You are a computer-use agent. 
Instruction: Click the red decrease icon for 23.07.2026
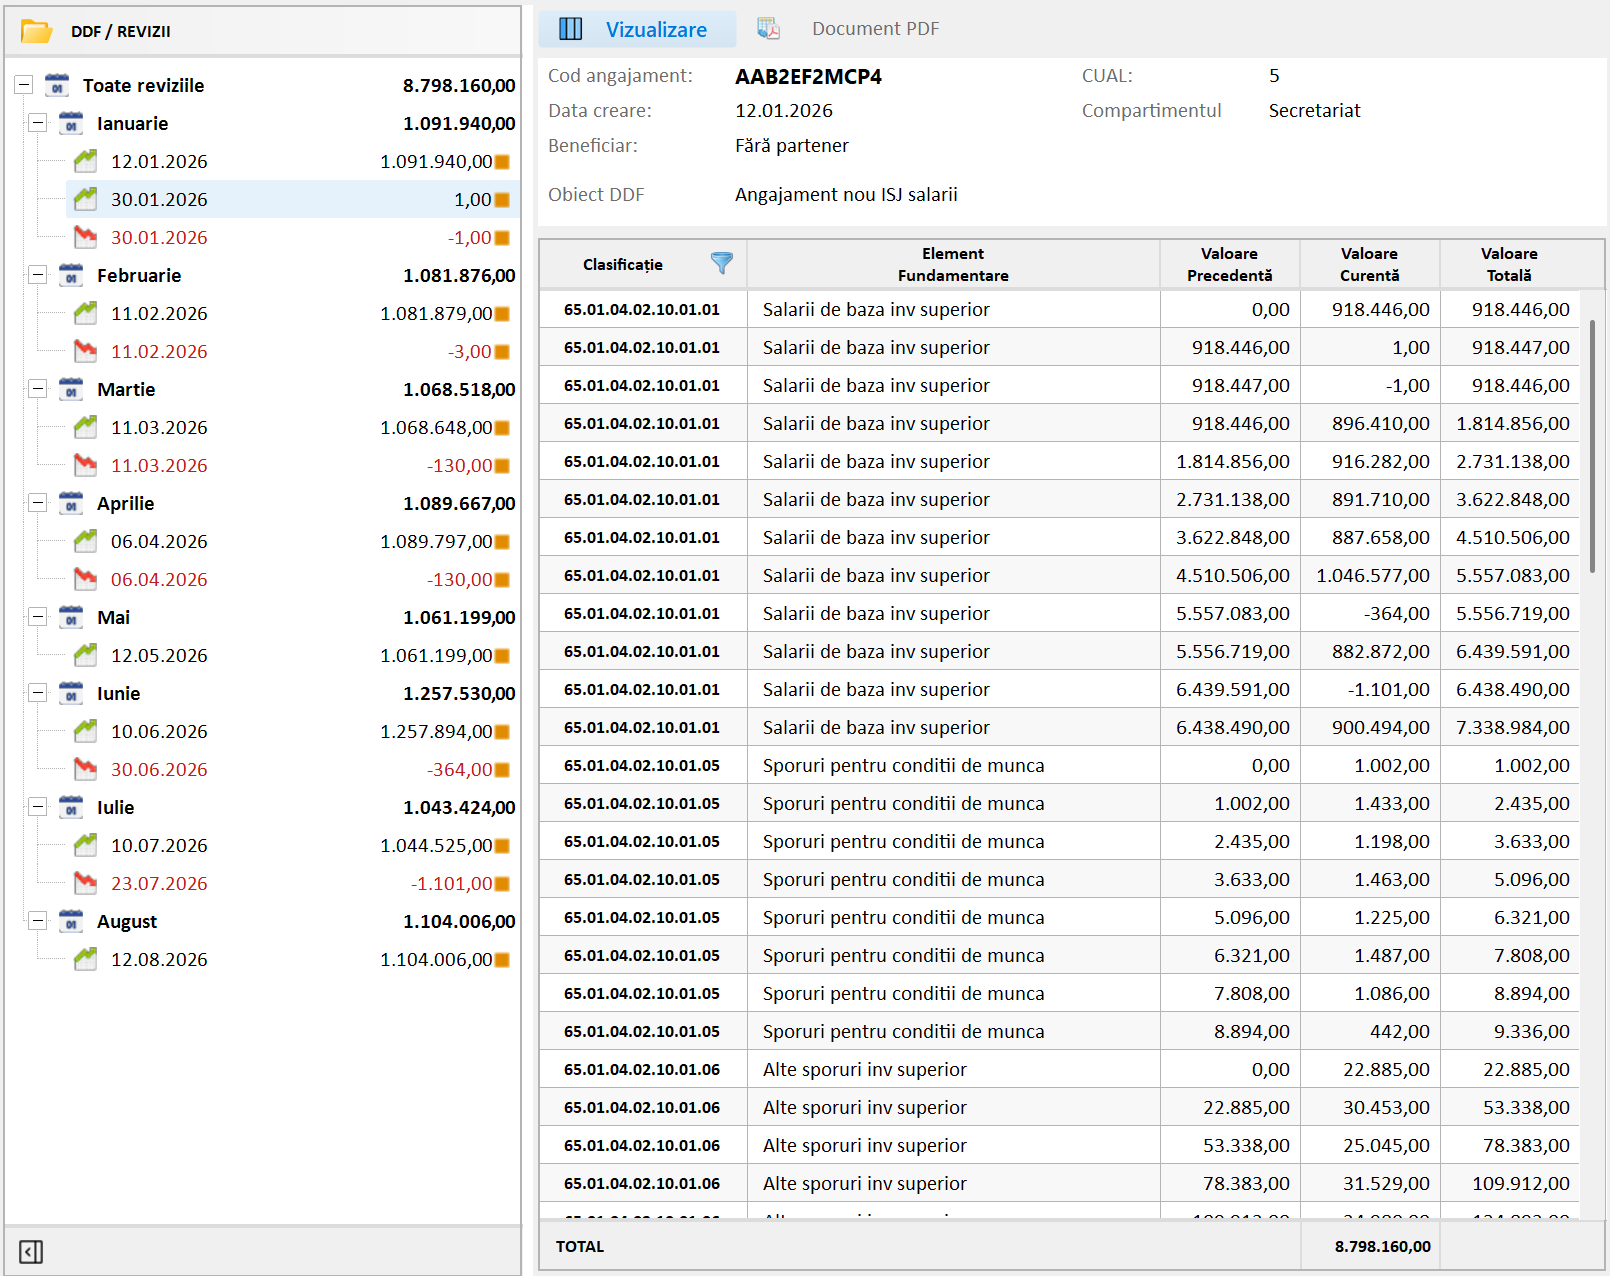click(x=85, y=883)
